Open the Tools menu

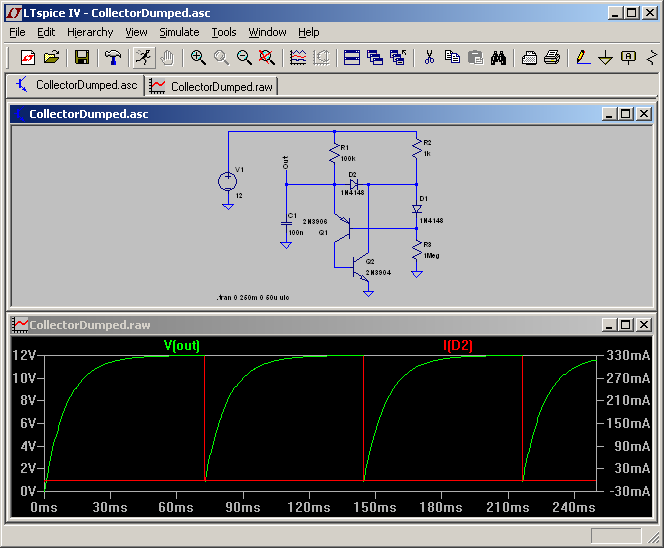click(224, 32)
